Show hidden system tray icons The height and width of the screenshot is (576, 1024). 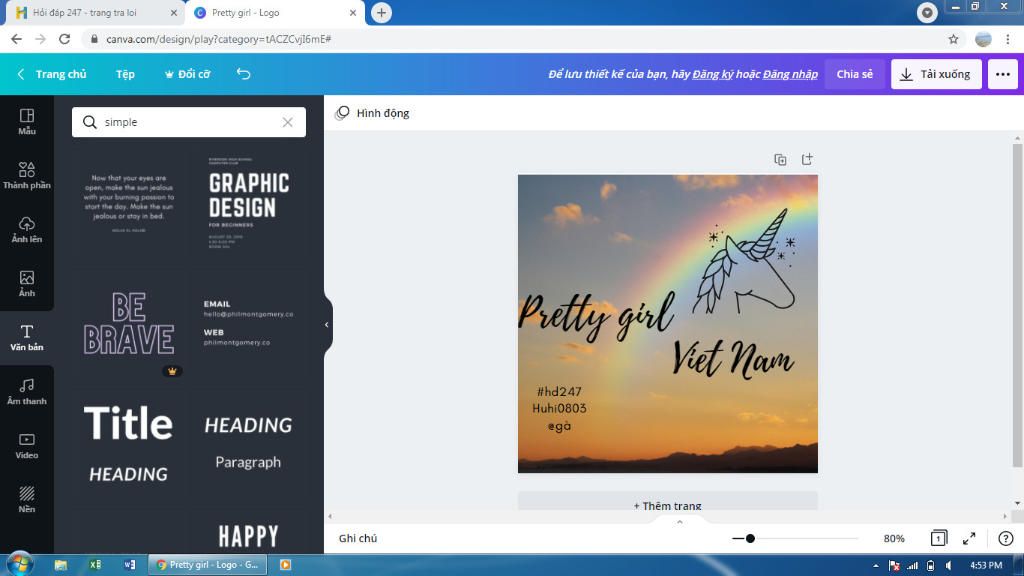(875, 566)
